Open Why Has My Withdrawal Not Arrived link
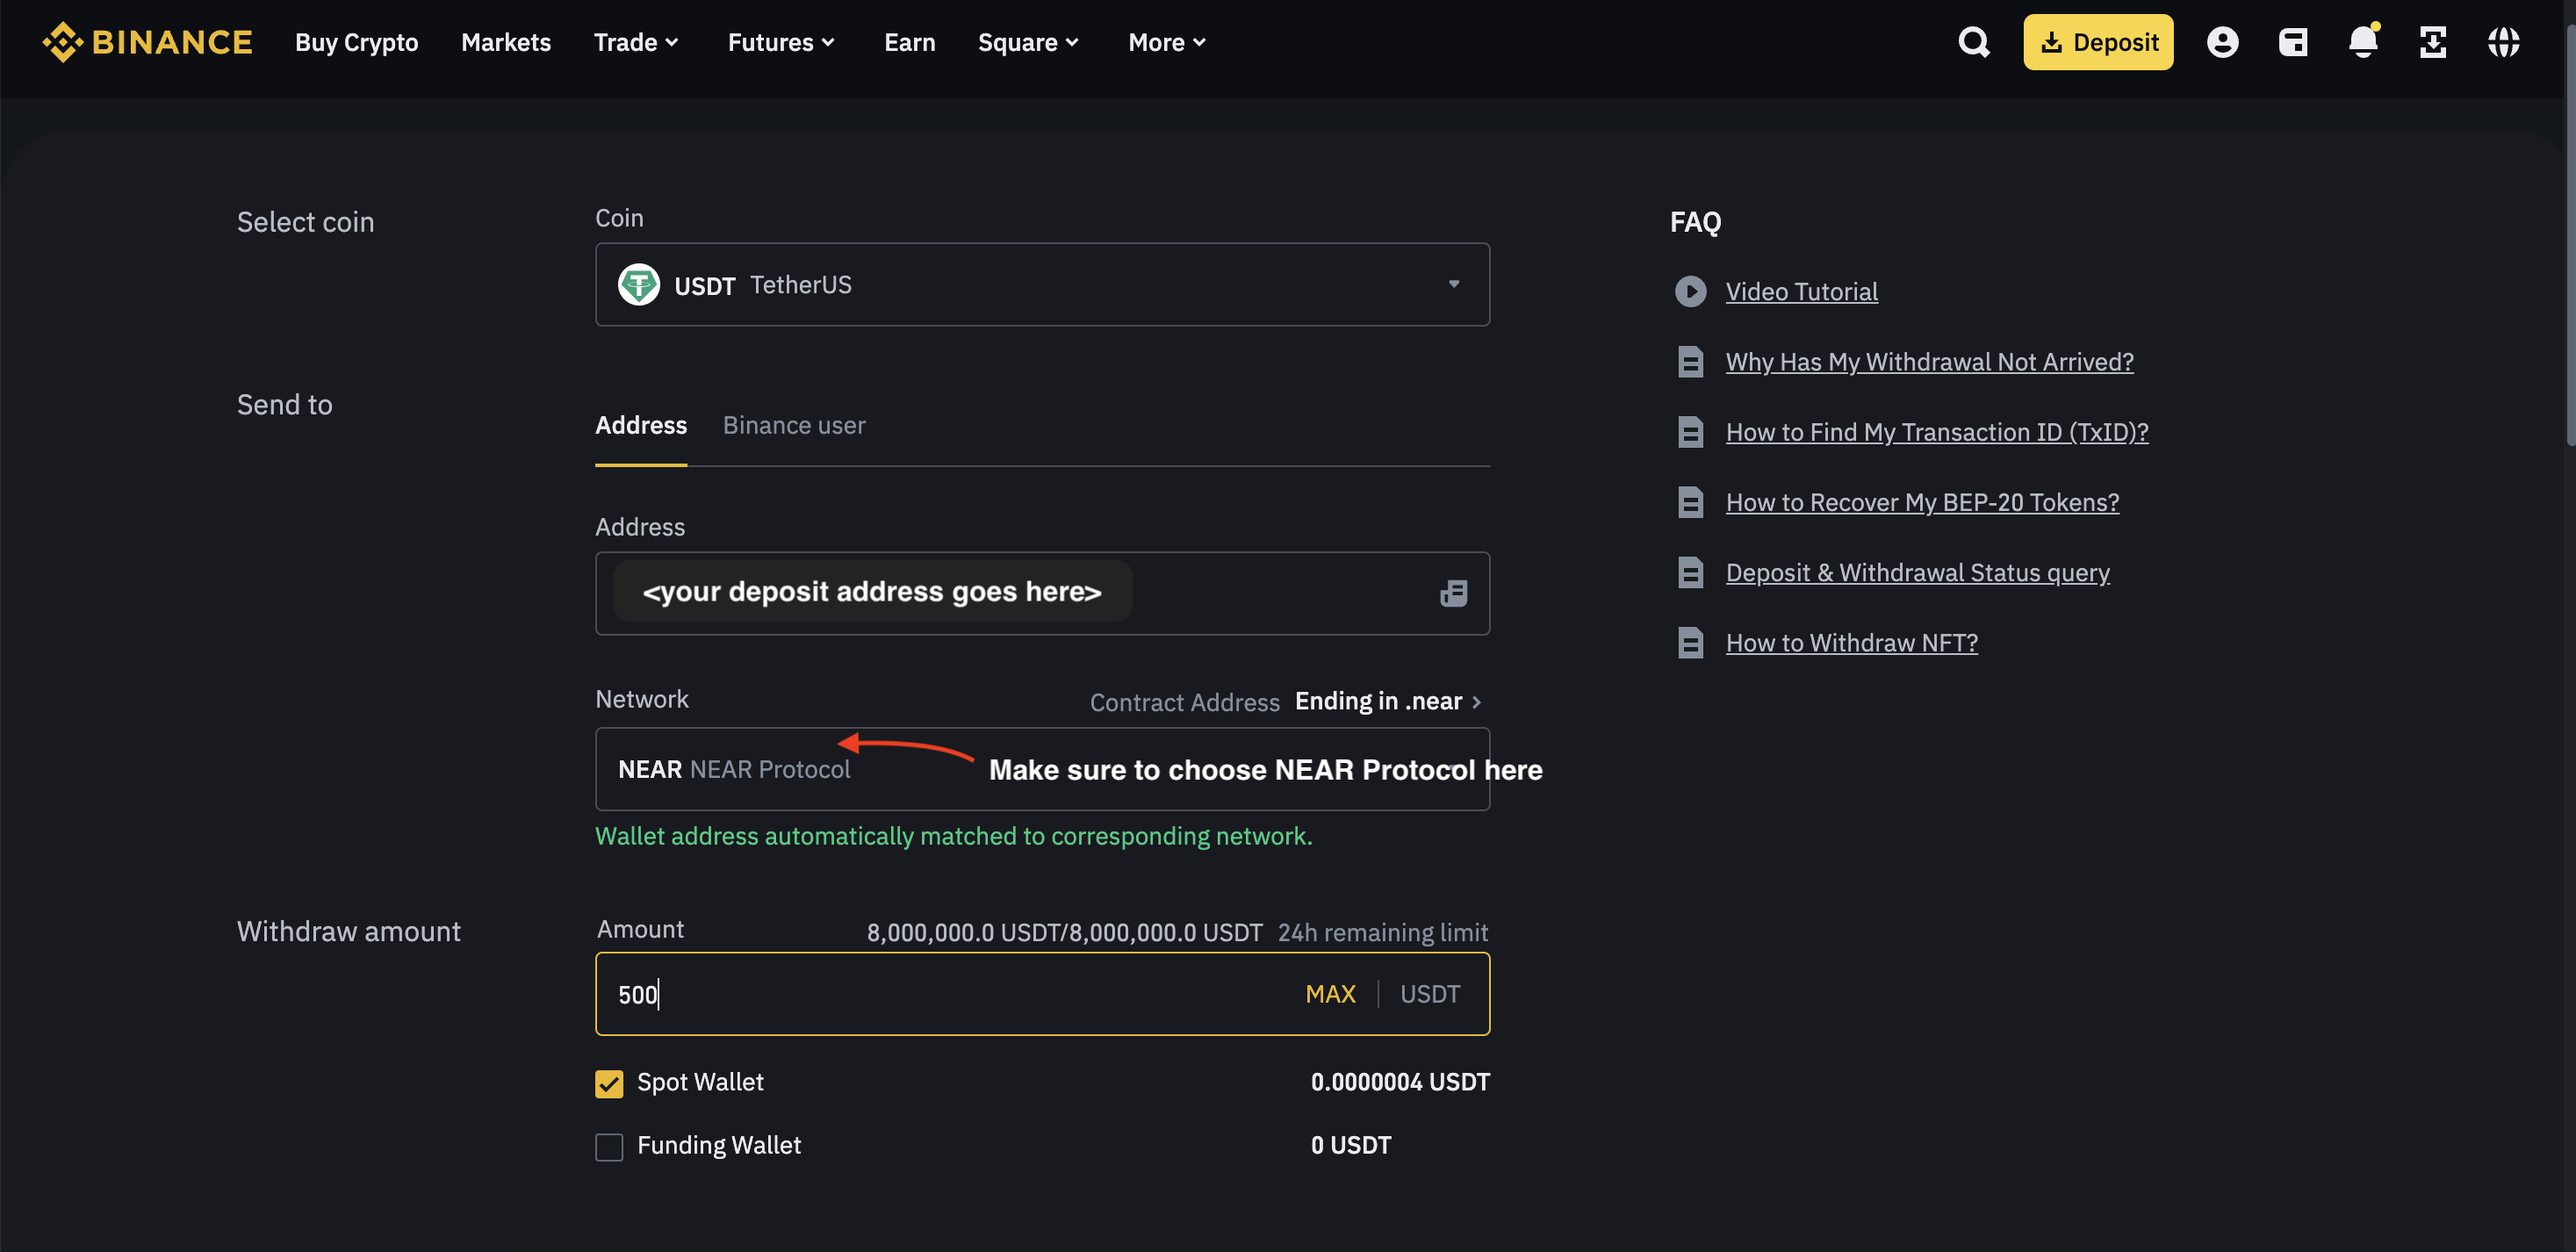The image size is (2576, 1252). tap(1928, 361)
